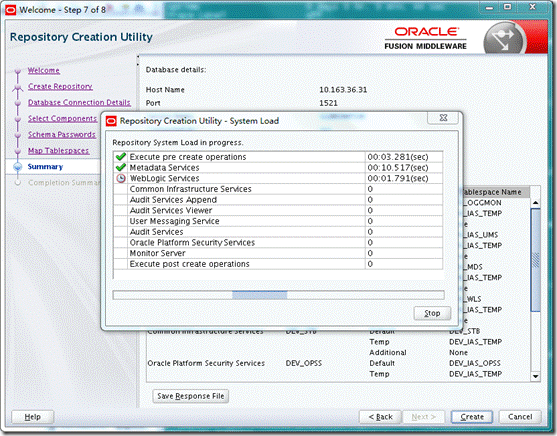Click the Completion Summary step
Screen dimensions: 557x436
(x=64, y=183)
